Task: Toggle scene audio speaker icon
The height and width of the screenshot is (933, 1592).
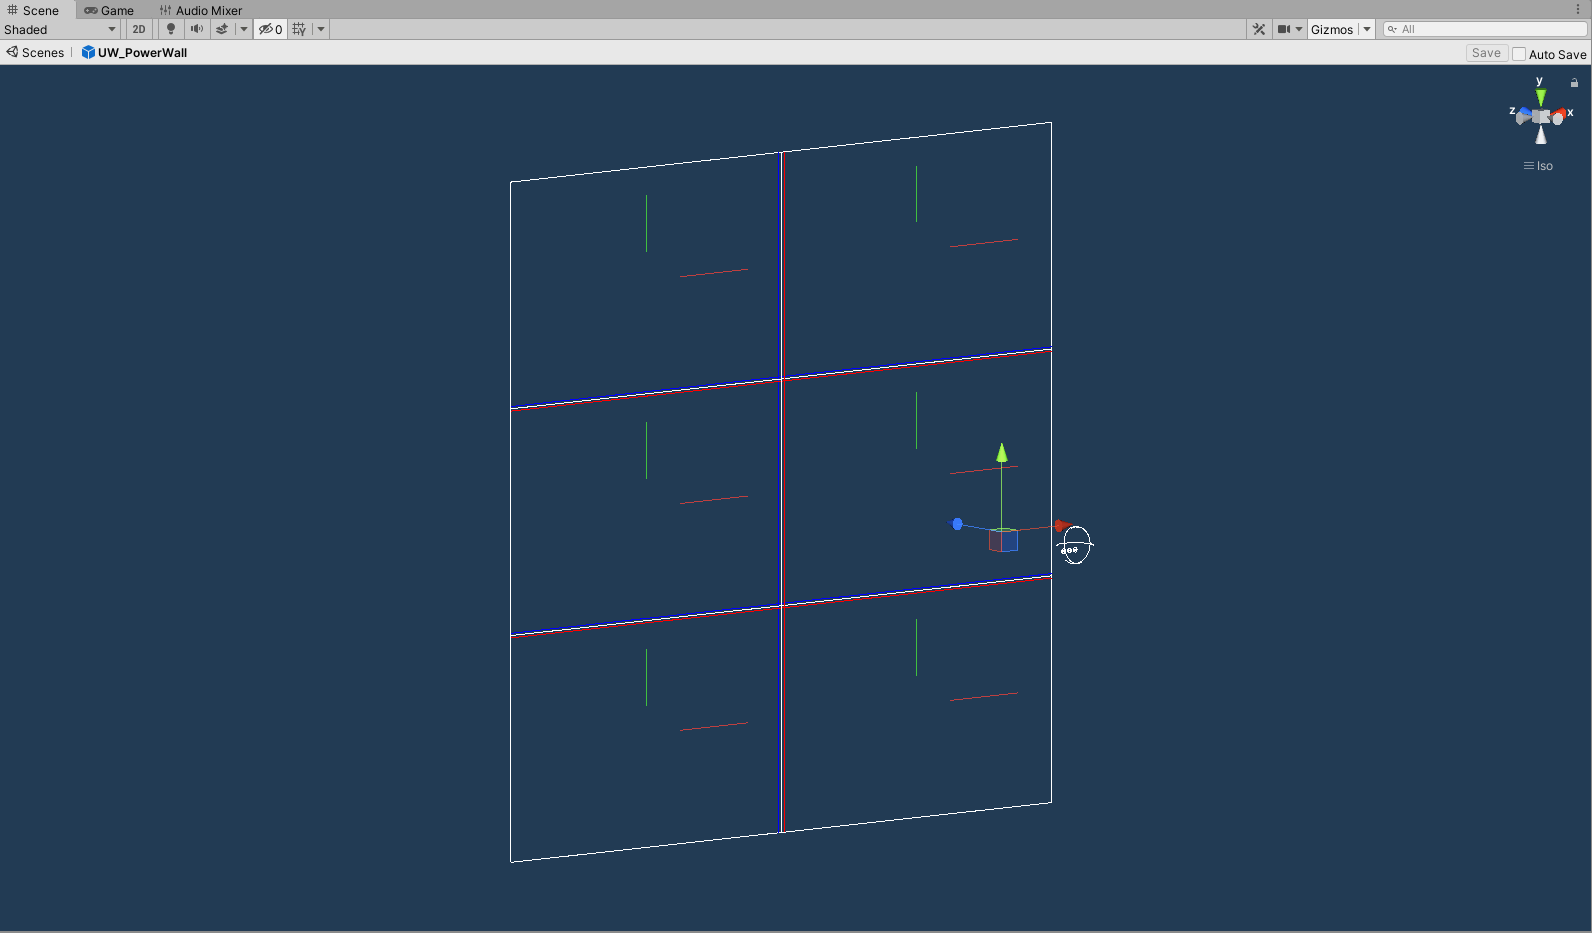Action: coord(197,29)
